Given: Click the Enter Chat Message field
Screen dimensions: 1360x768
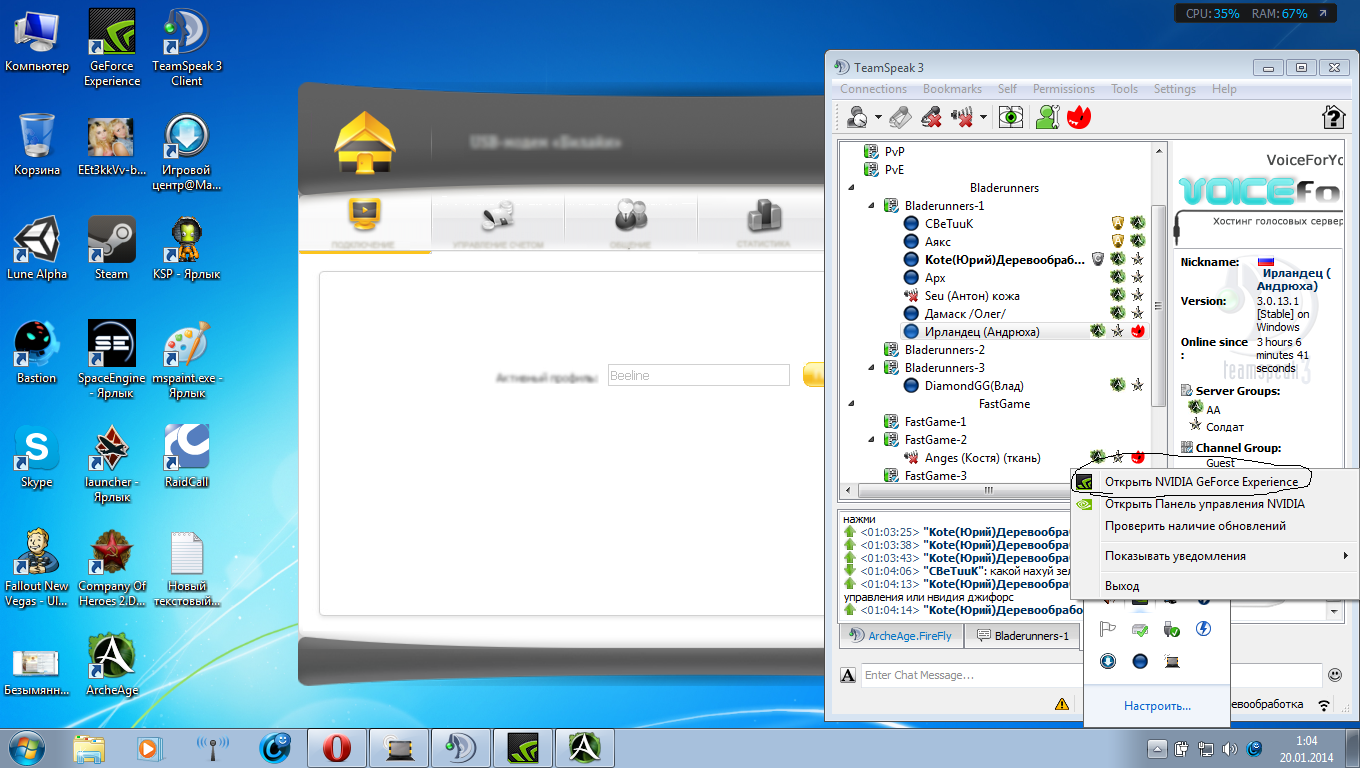Looking at the screenshot, I should click(x=1090, y=675).
